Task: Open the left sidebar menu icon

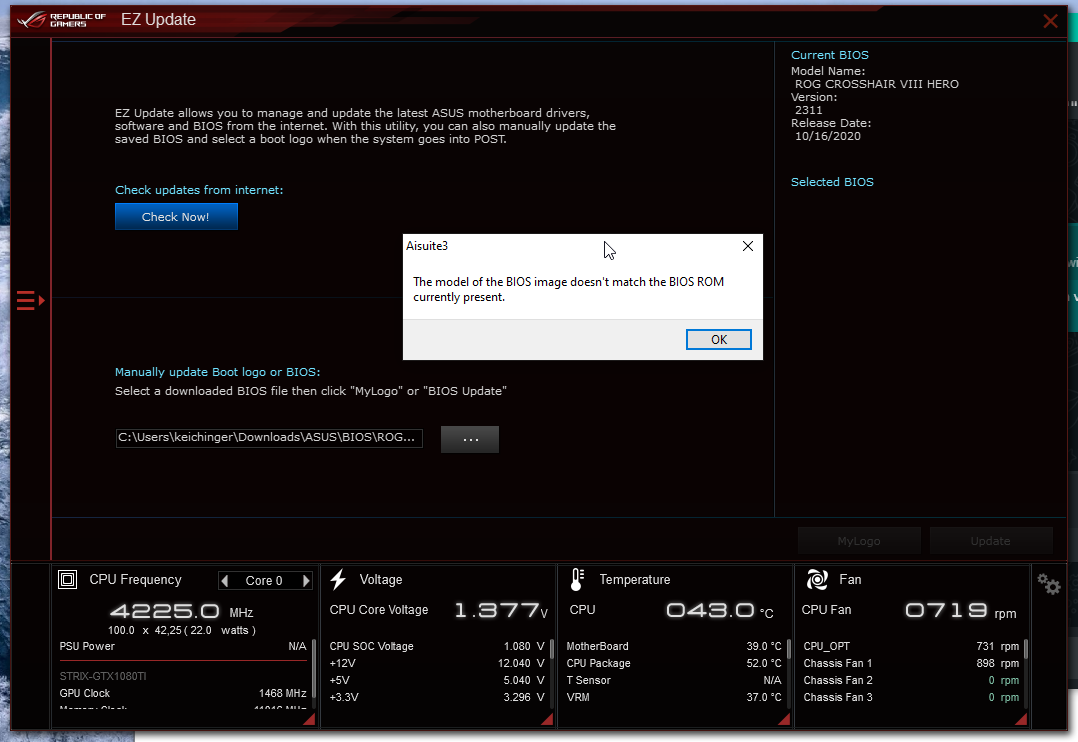Action: (x=30, y=301)
